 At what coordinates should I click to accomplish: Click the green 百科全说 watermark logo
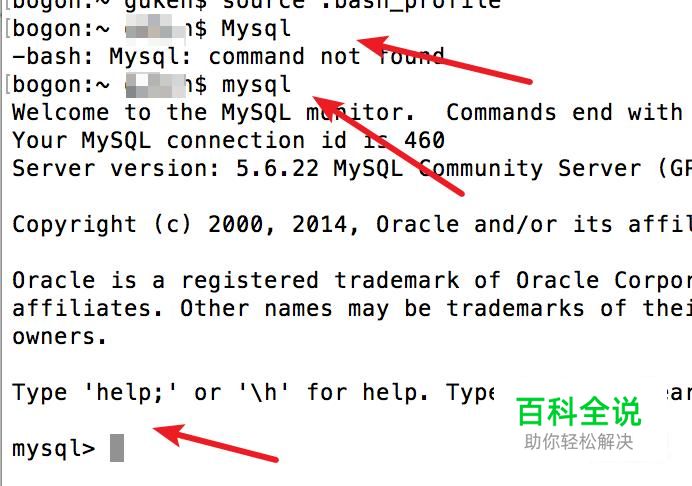(579, 411)
